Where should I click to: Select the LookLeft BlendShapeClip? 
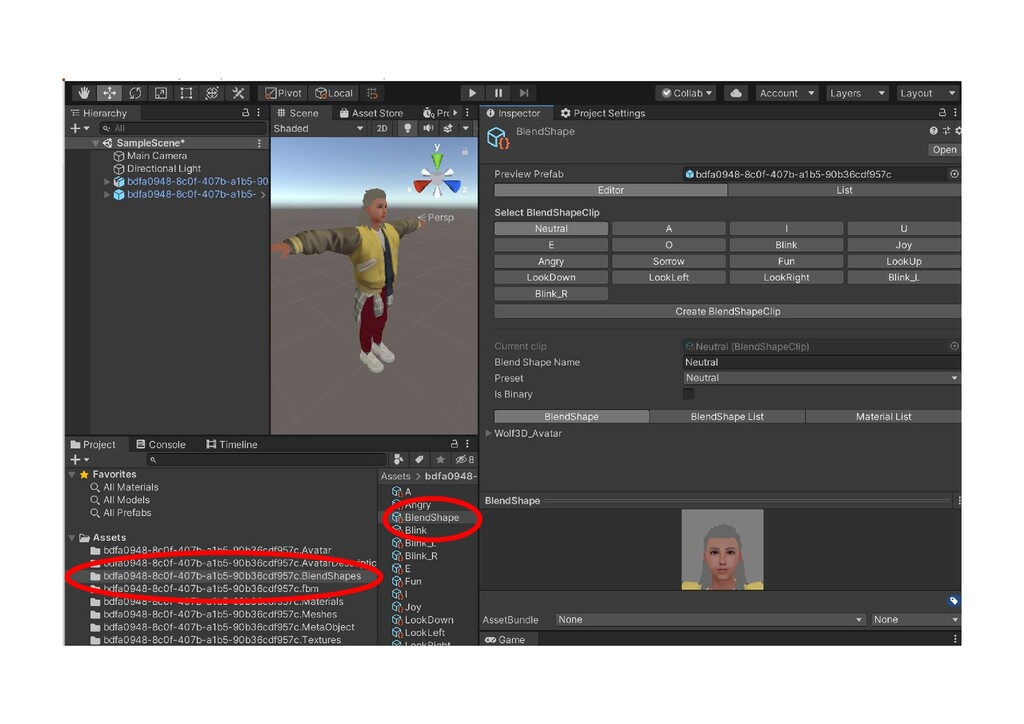(669, 277)
